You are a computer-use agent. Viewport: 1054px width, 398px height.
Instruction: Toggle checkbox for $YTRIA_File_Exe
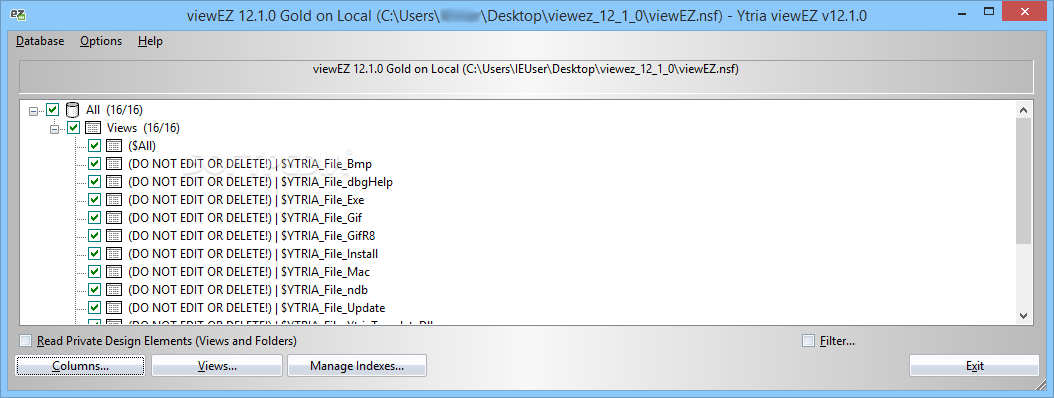tap(94, 200)
